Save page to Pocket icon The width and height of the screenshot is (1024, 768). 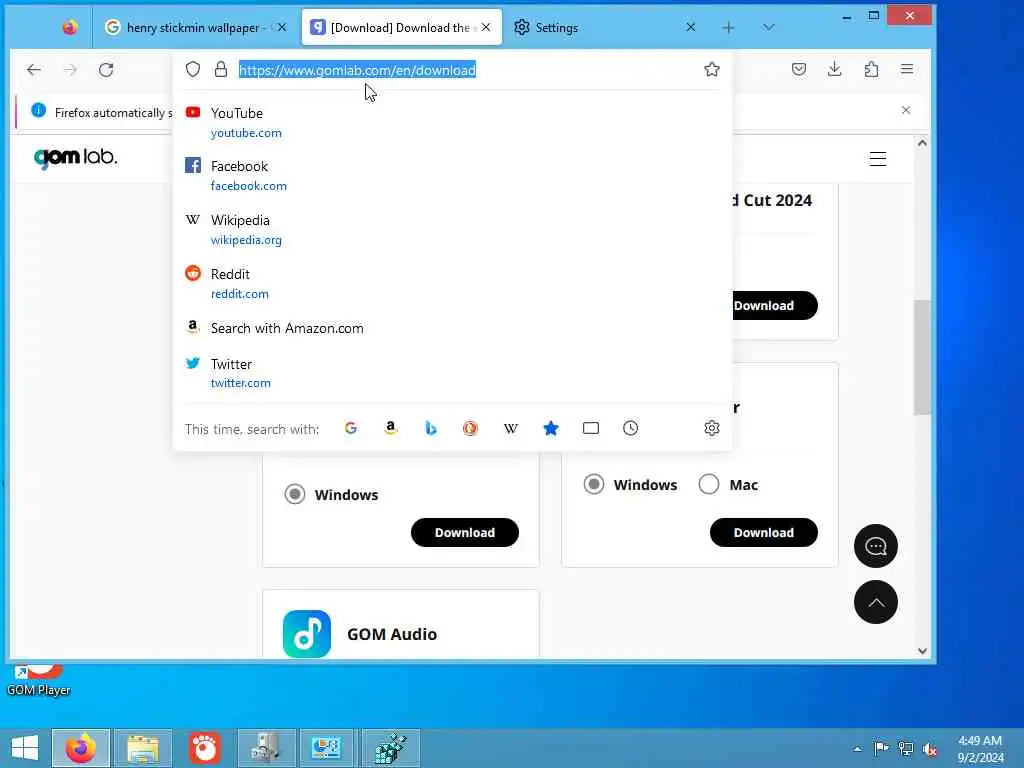click(x=799, y=69)
